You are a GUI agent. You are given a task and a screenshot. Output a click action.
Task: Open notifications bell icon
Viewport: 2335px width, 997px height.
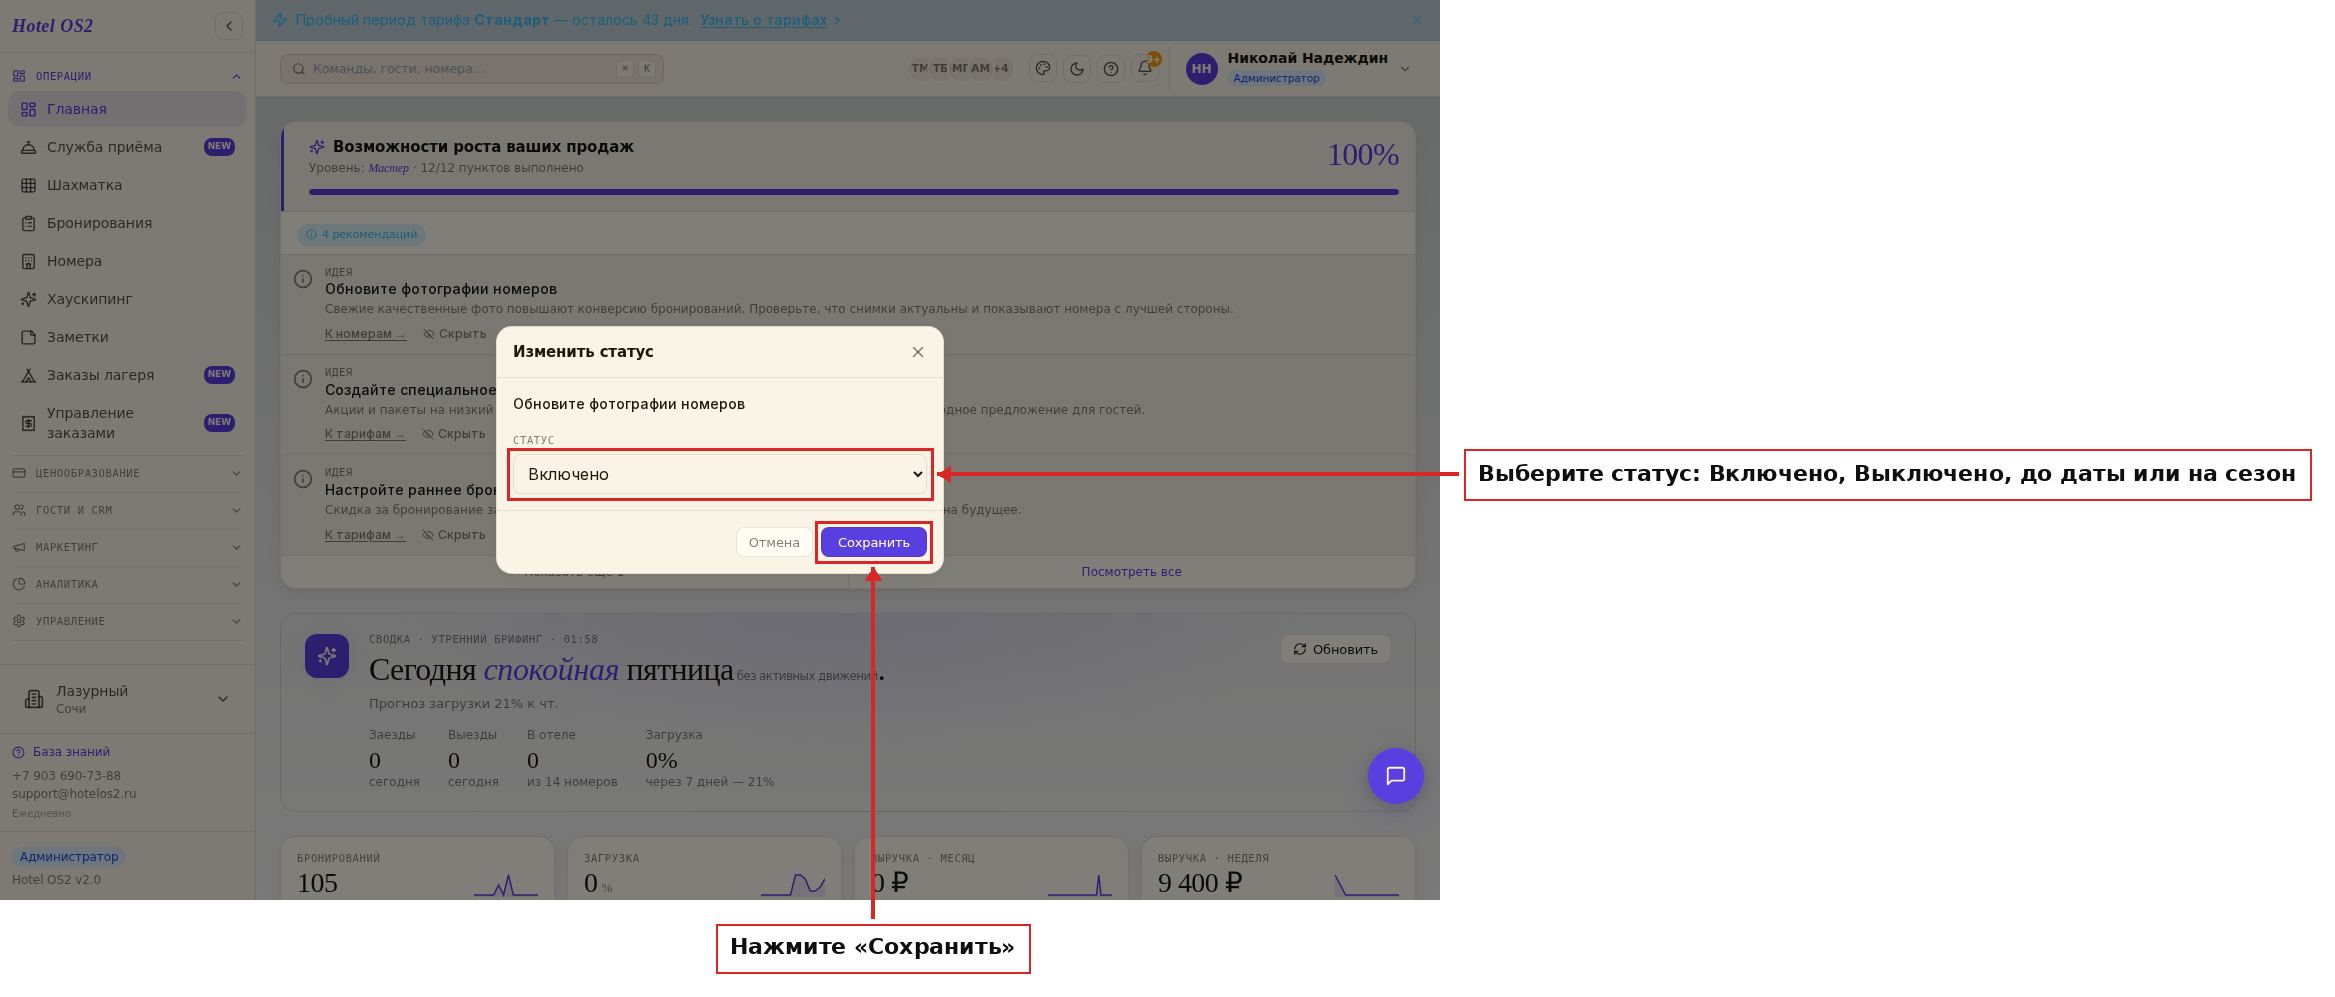[1146, 68]
